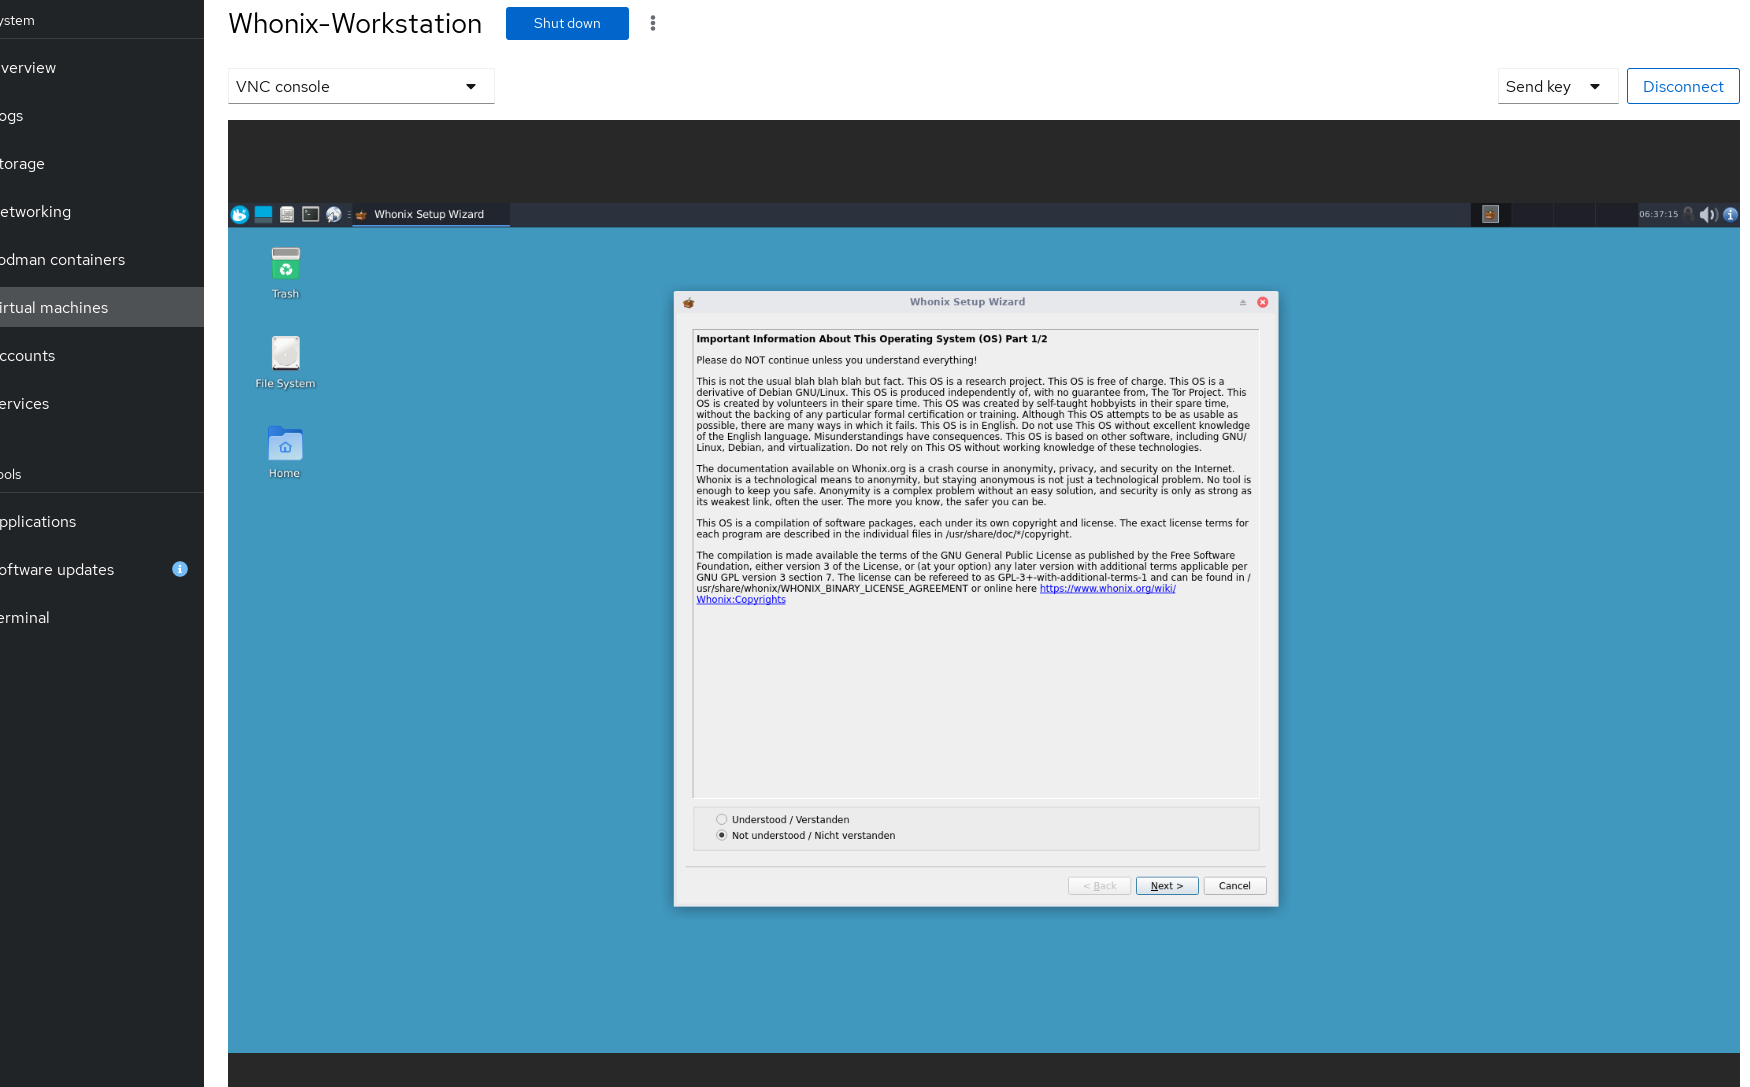Click Next in the Whonix Setup Wizard
Image resolution: width=1750 pixels, height=1087 pixels.
tap(1166, 886)
